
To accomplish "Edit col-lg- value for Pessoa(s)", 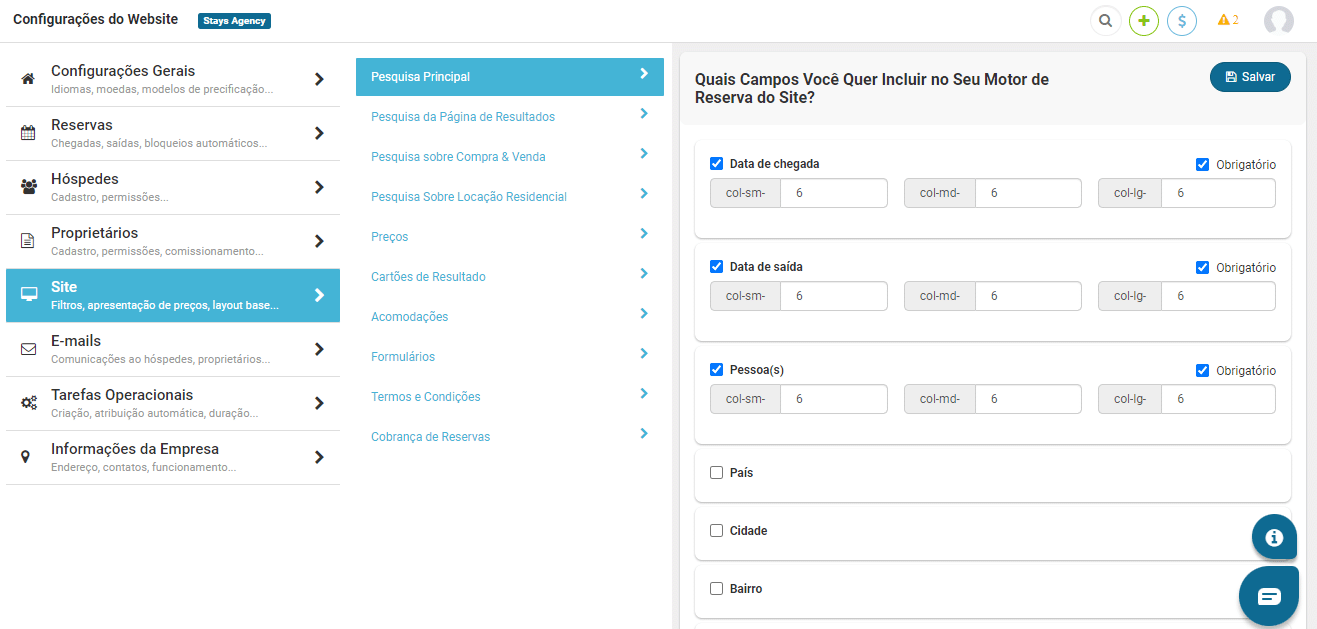I will click(x=1218, y=399).
